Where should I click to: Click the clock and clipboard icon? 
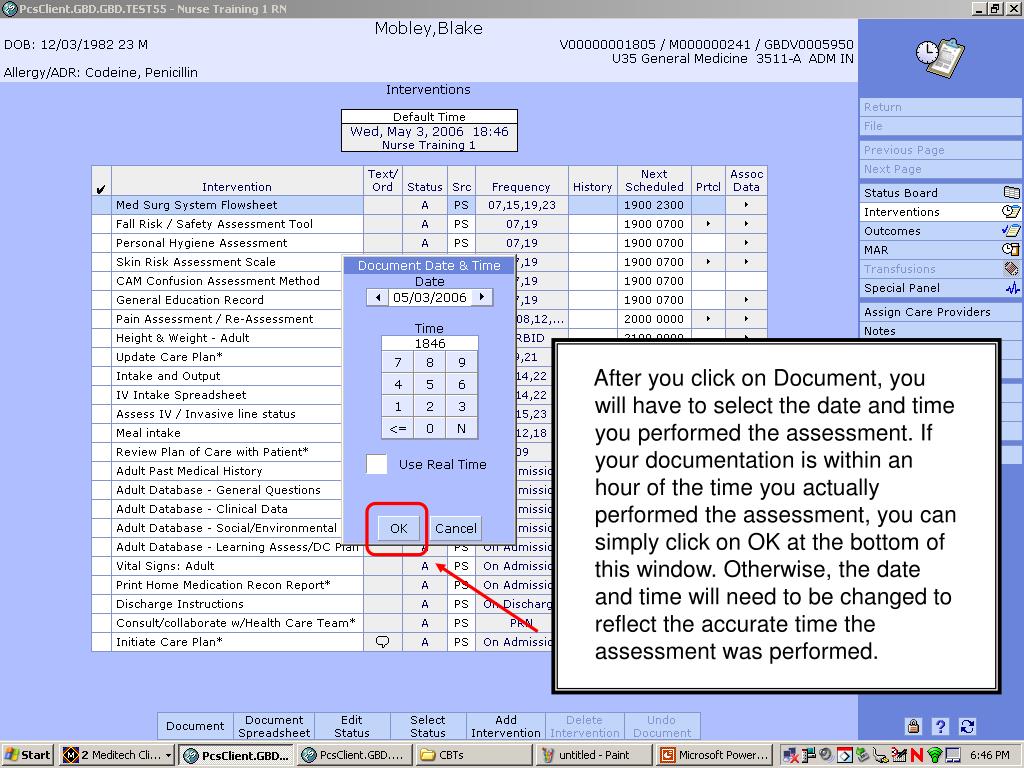click(940, 57)
